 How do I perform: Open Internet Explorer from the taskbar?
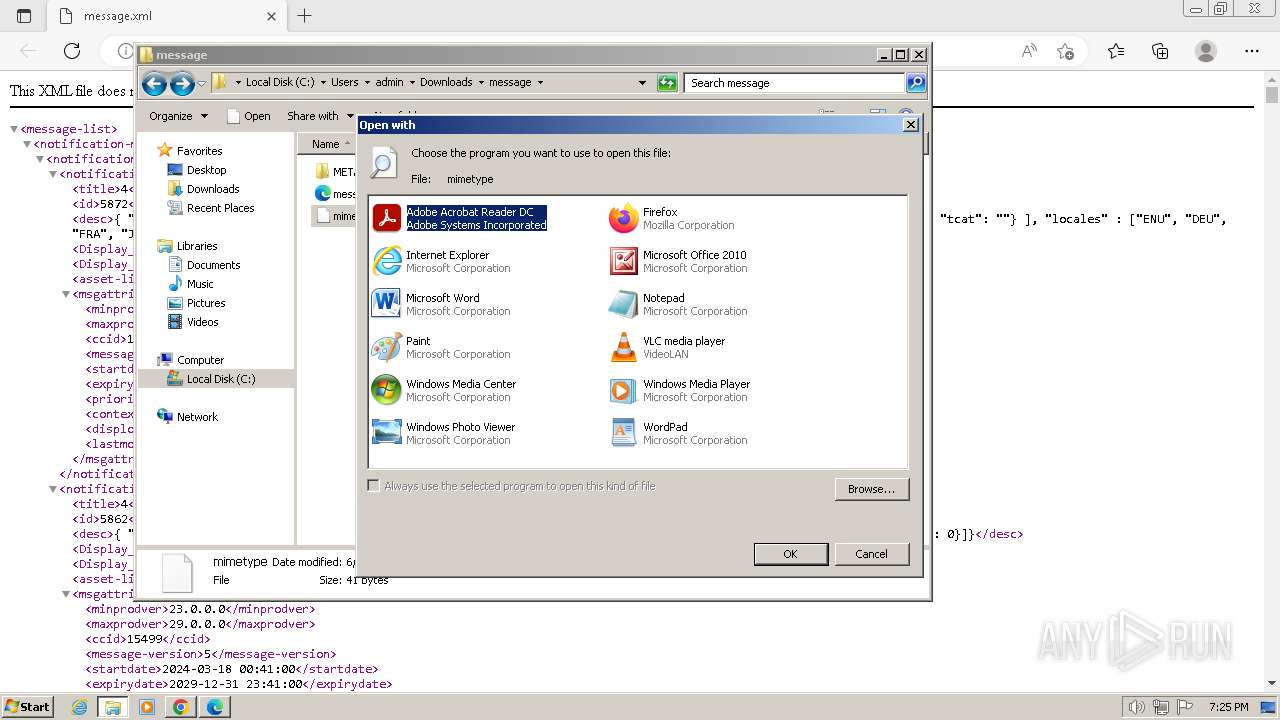(x=80, y=707)
